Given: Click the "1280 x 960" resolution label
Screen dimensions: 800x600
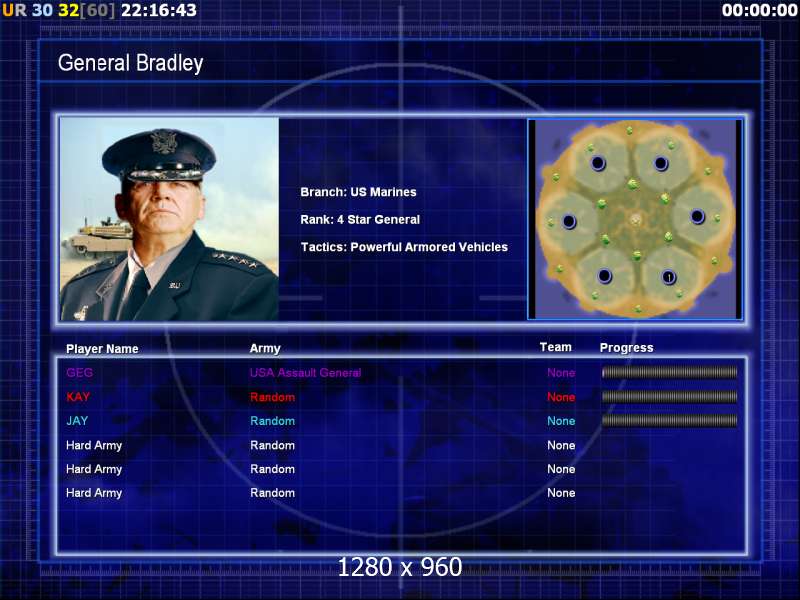Looking at the screenshot, I should coord(400,567).
